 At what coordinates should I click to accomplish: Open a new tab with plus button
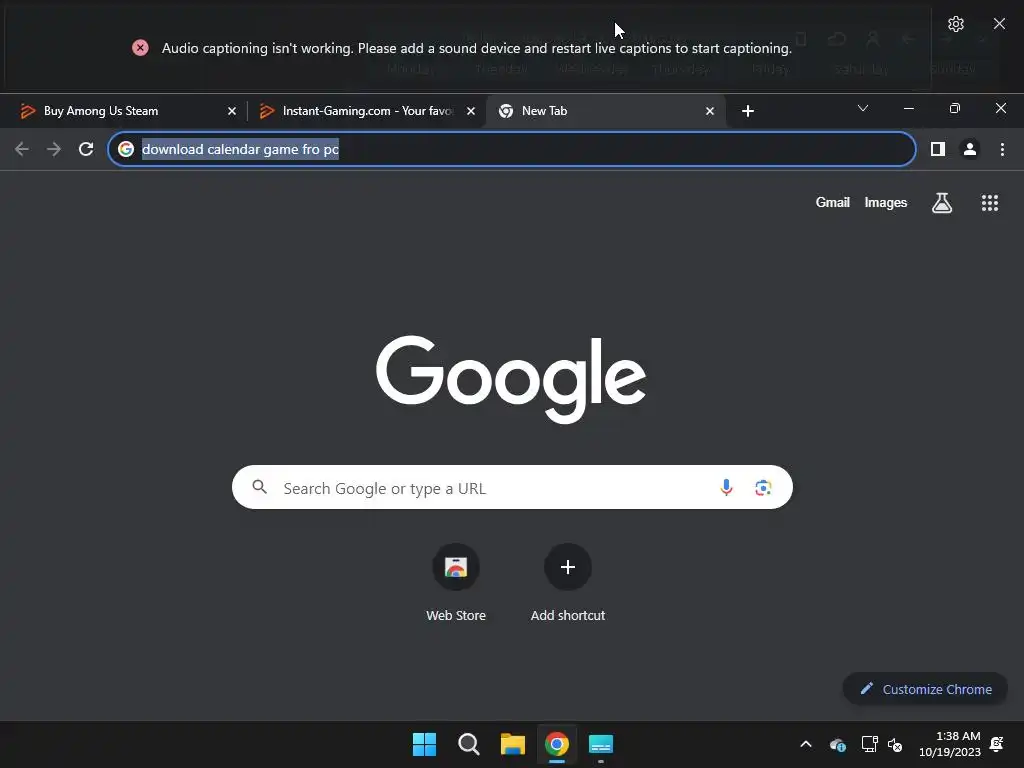(748, 111)
